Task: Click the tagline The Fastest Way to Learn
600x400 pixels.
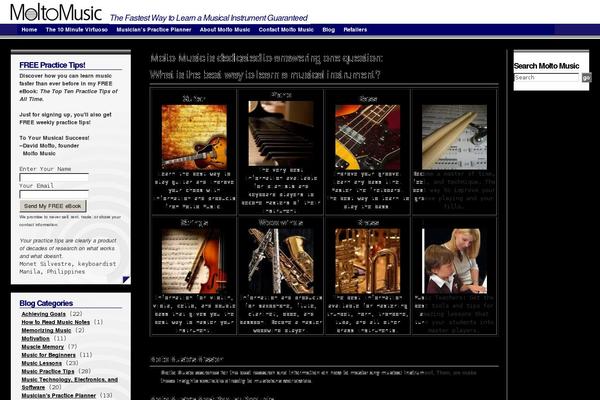Action: [209, 18]
